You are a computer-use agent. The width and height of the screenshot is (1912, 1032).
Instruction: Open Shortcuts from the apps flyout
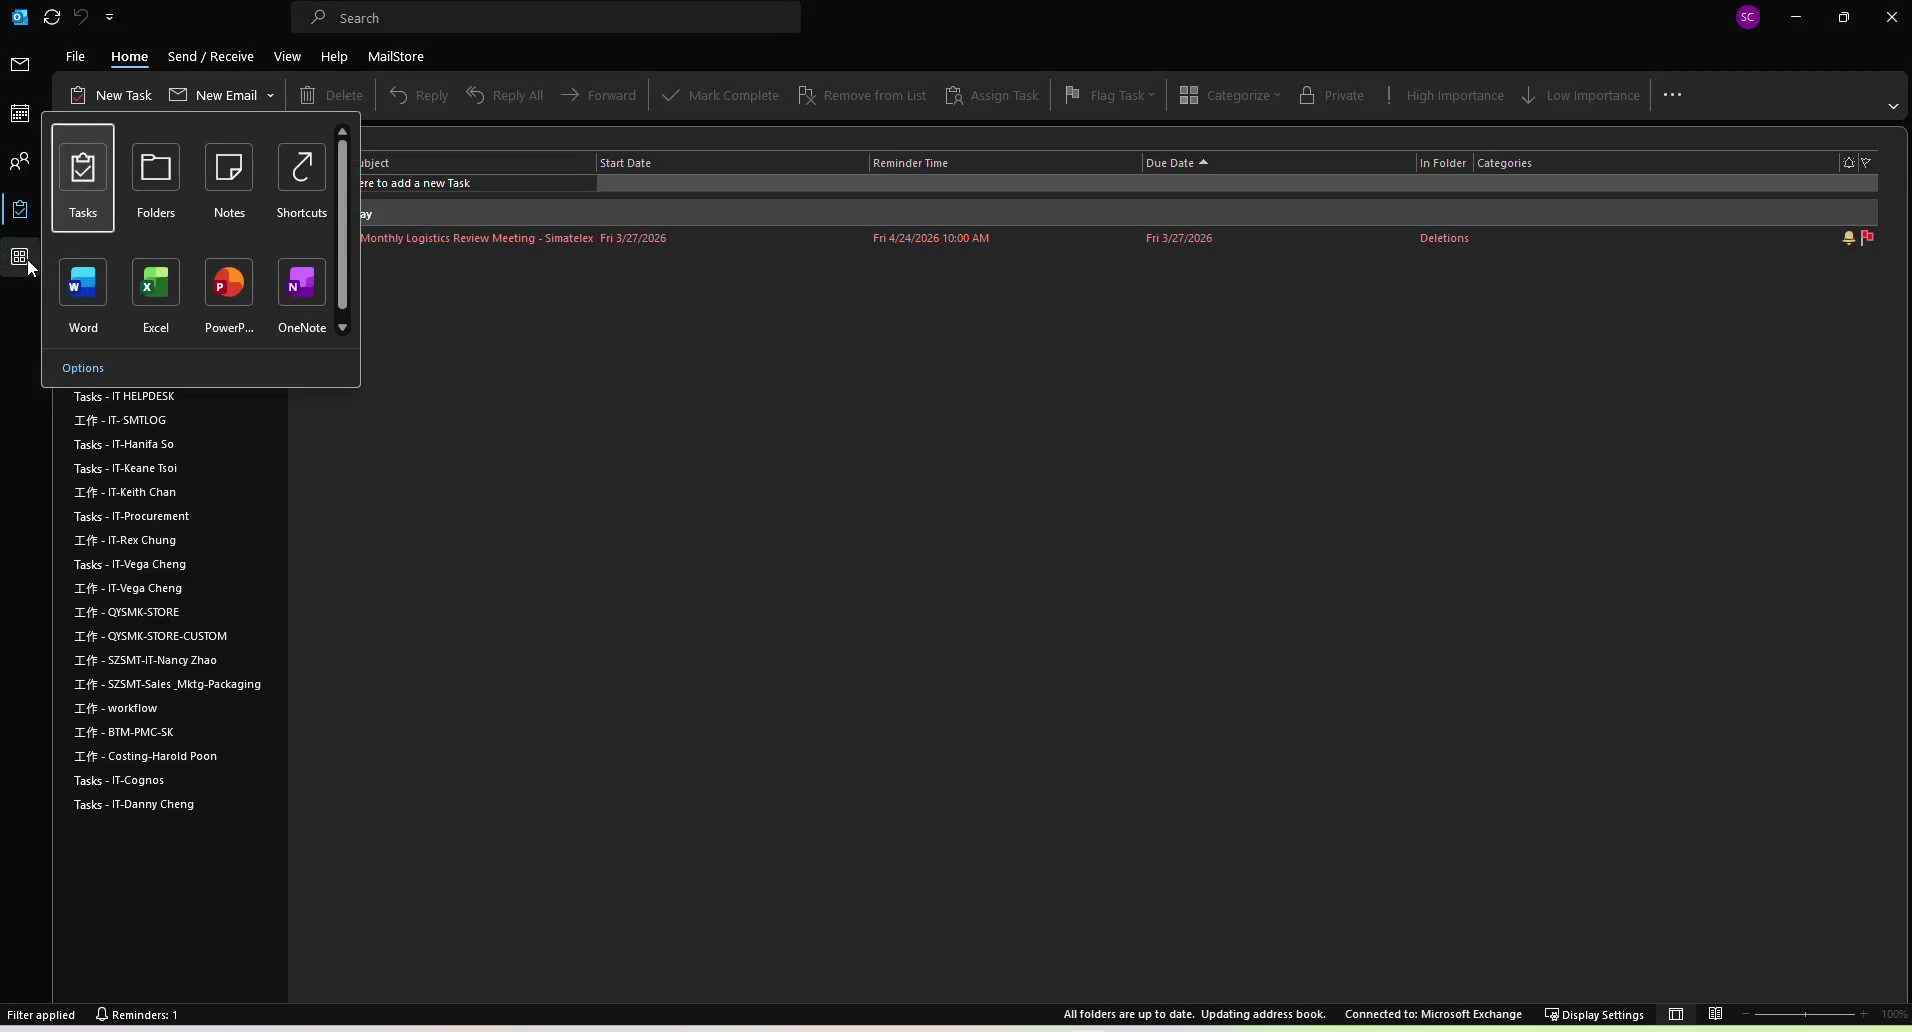click(302, 179)
